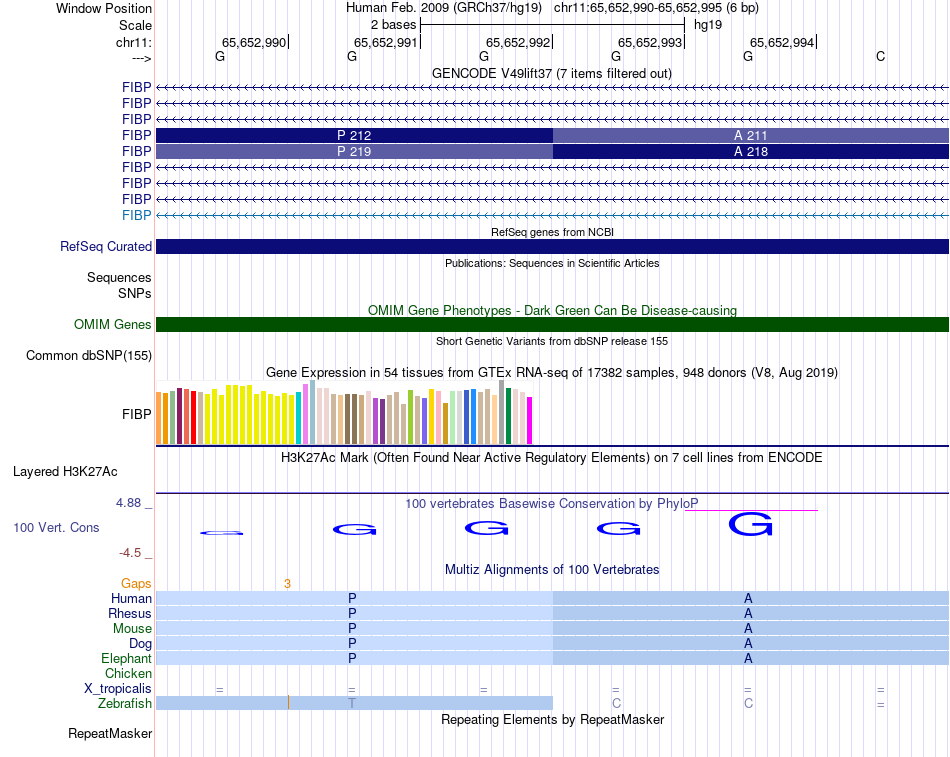Click the ---> sequence direction label
This screenshot has width=950, height=757.
click(x=141, y=58)
